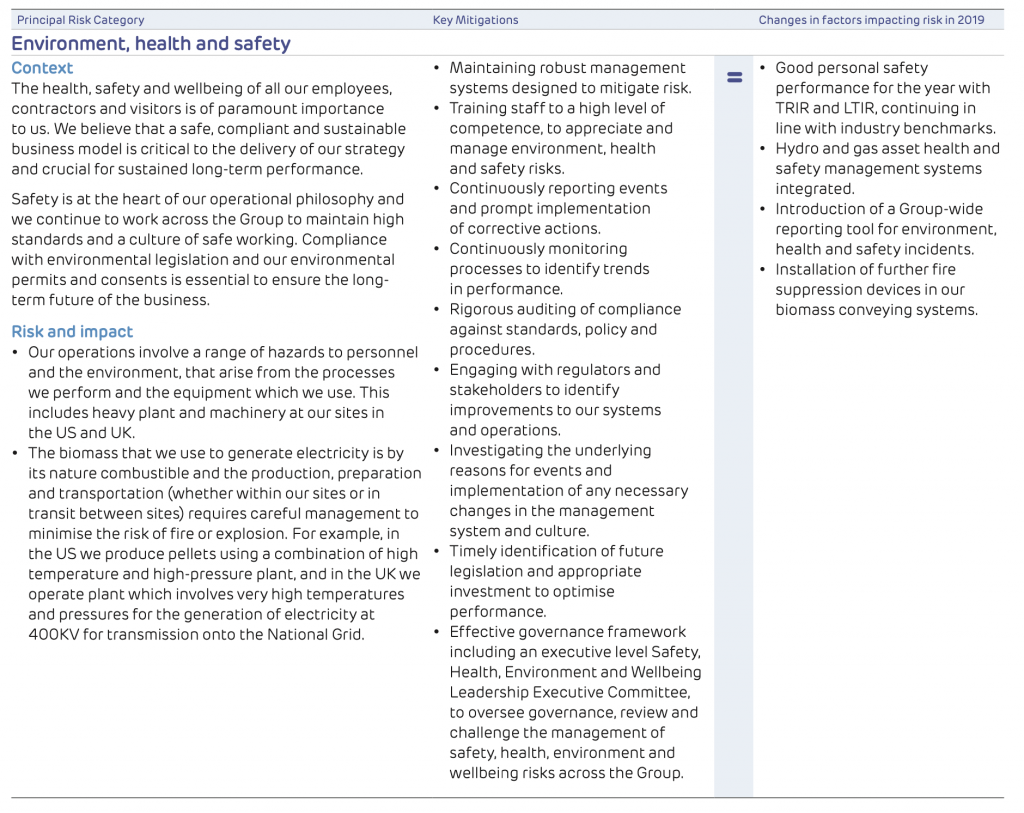Screen dimensions: 1024x813
Task: Click the 'Principal Risk Category' column header
Action: click(x=80, y=20)
